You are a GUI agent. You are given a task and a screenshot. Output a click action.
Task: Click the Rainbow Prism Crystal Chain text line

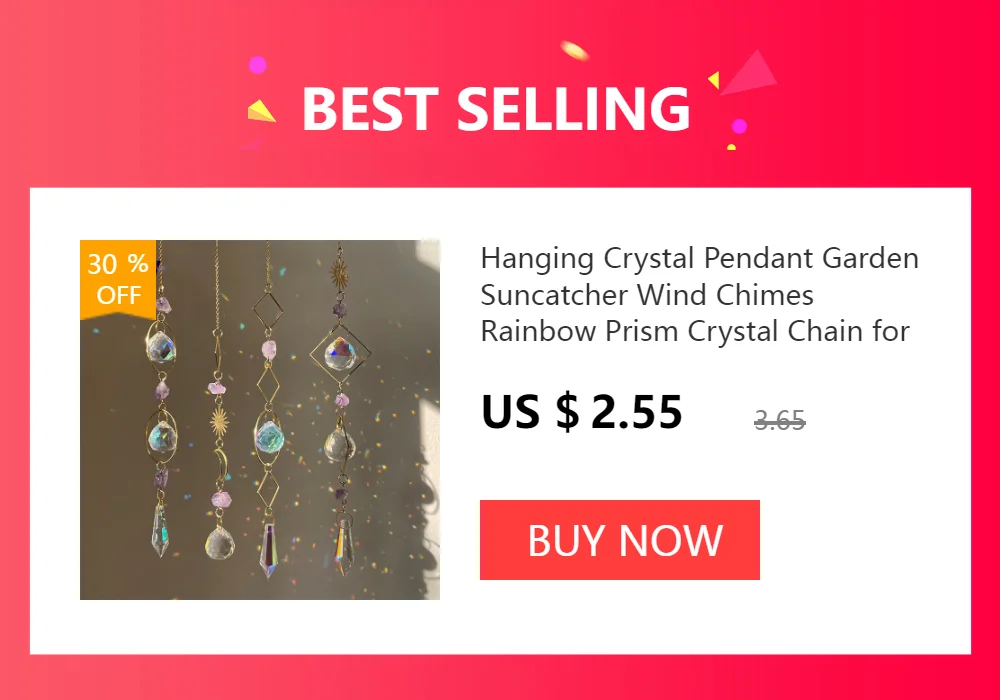tap(695, 331)
